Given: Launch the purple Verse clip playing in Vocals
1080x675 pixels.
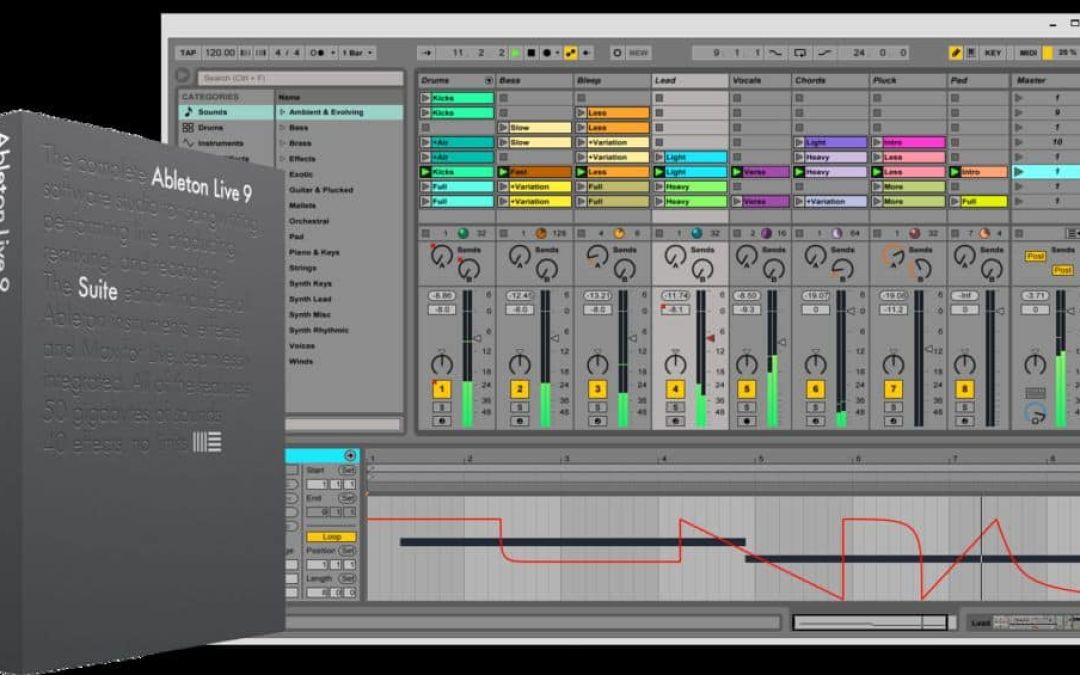Looking at the screenshot, I should [x=737, y=172].
